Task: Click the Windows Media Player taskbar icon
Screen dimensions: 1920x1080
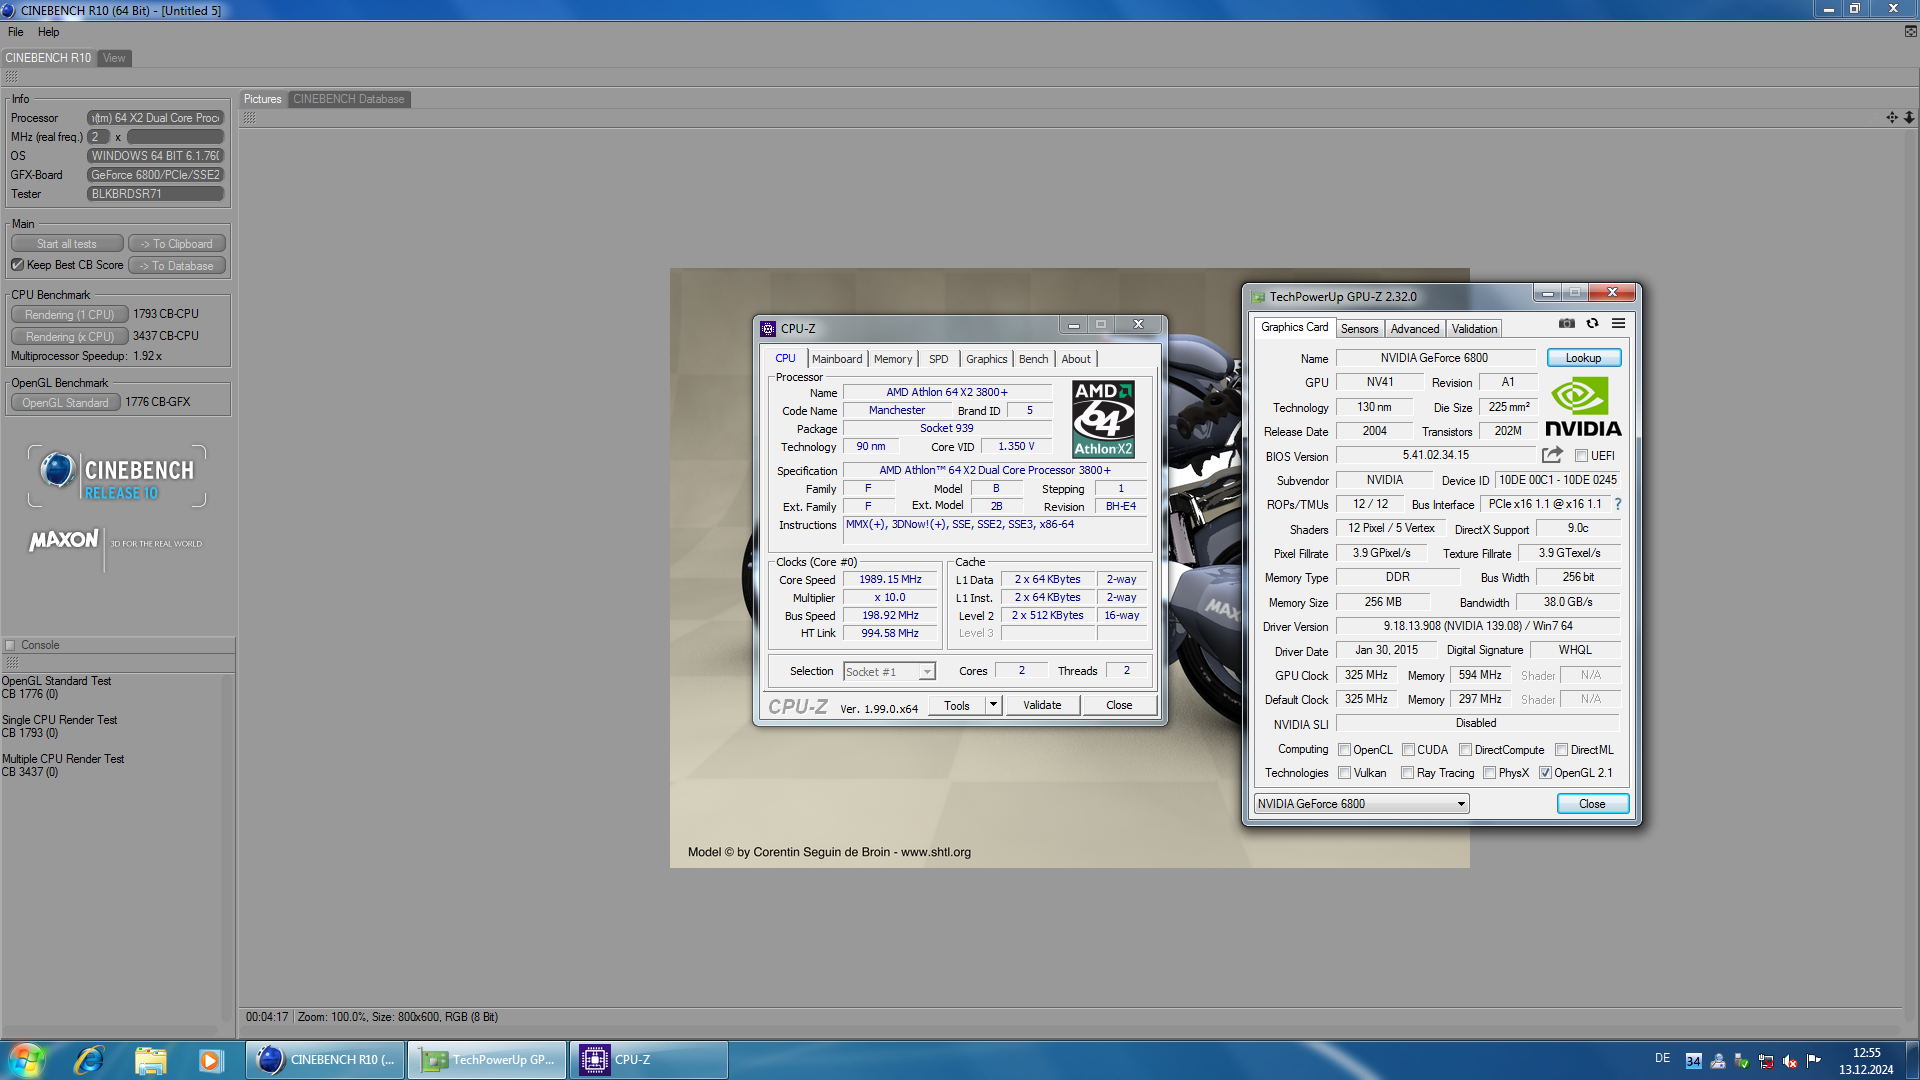Action: point(210,1060)
